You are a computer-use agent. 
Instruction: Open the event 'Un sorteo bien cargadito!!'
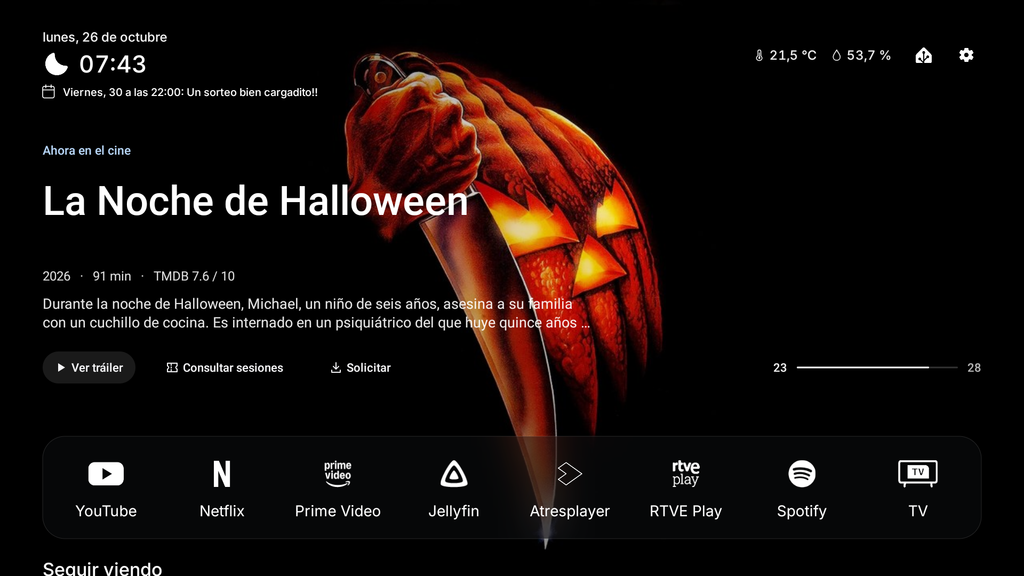(x=252, y=92)
